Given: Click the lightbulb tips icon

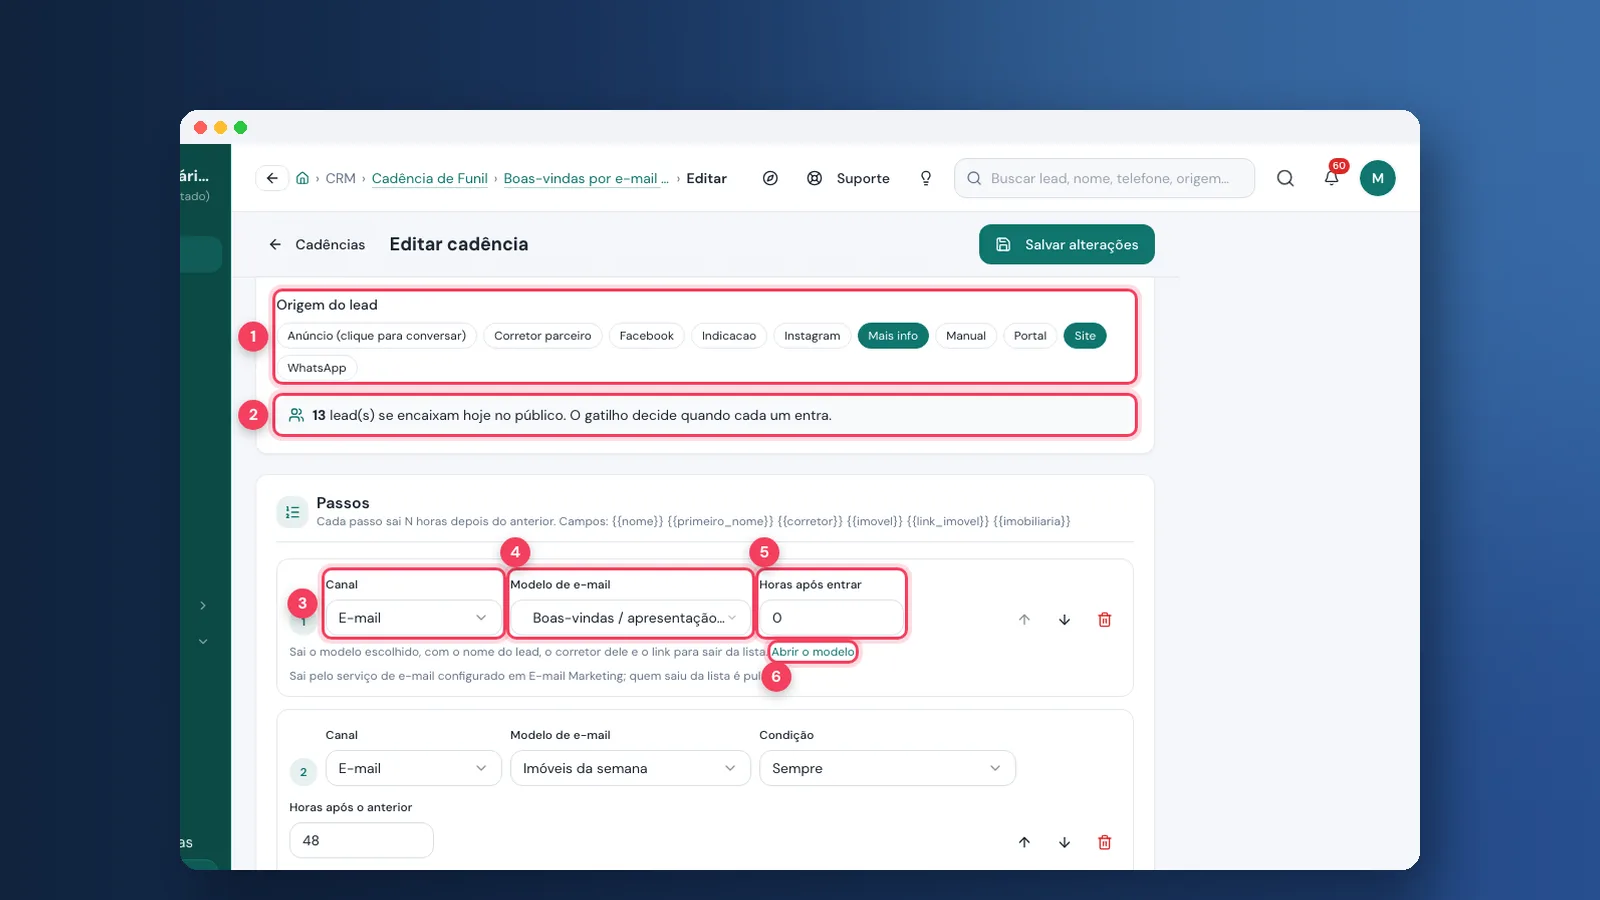Looking at the screenshot, I should [x=926, y=178].
